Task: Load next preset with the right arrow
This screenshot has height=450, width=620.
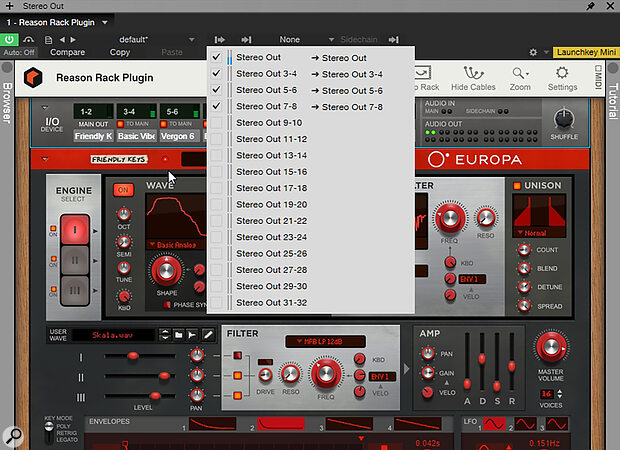Action: [x=73, y=40]
